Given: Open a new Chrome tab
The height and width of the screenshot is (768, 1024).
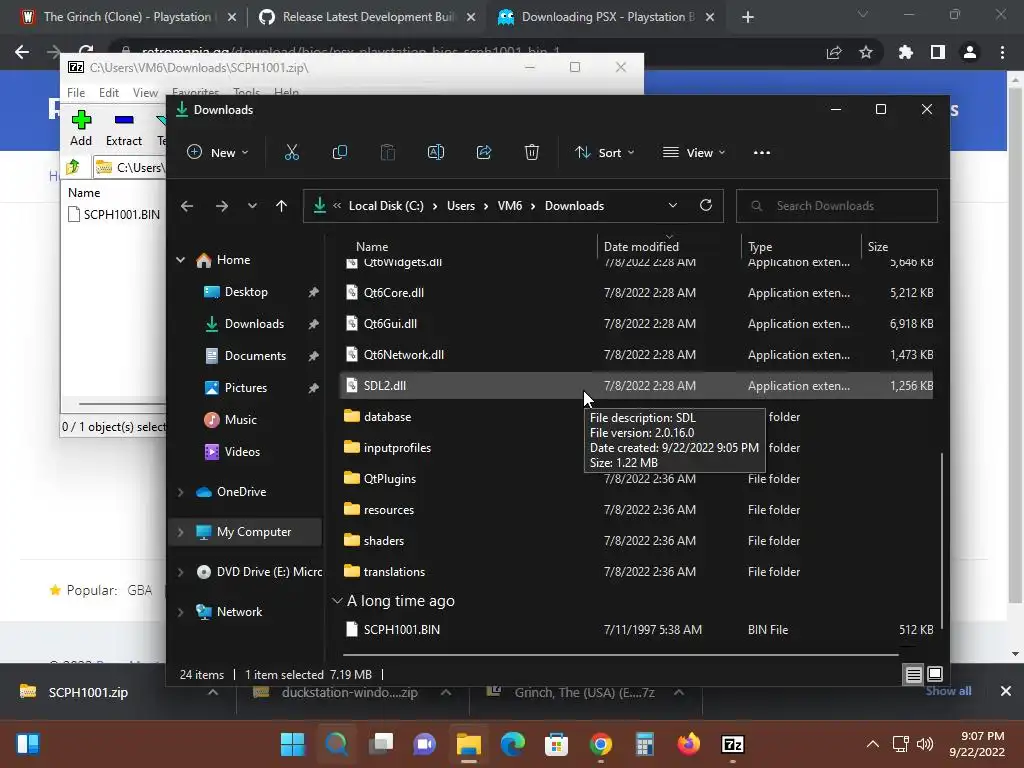Looking at the screenshot, I should [748, 17].
